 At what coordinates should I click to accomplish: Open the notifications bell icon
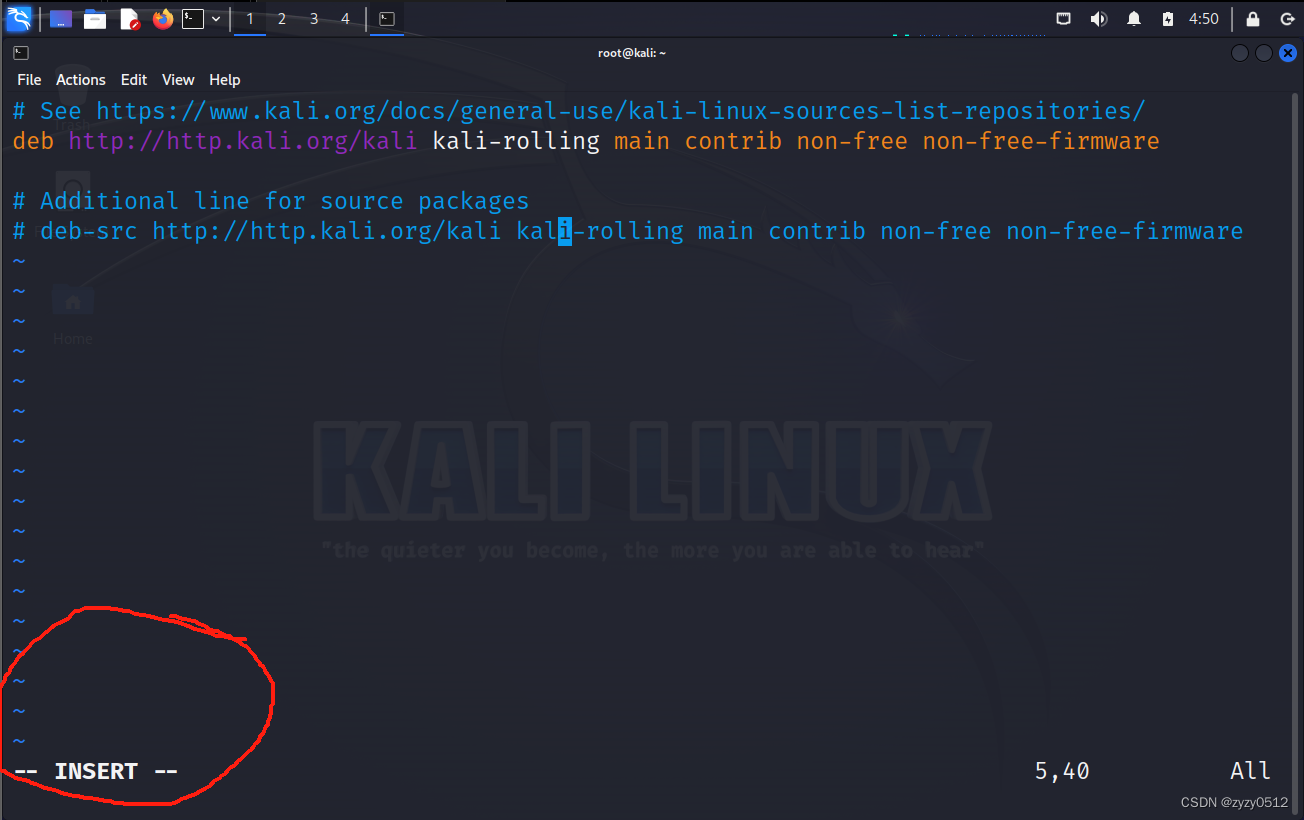click(1134, 19)
